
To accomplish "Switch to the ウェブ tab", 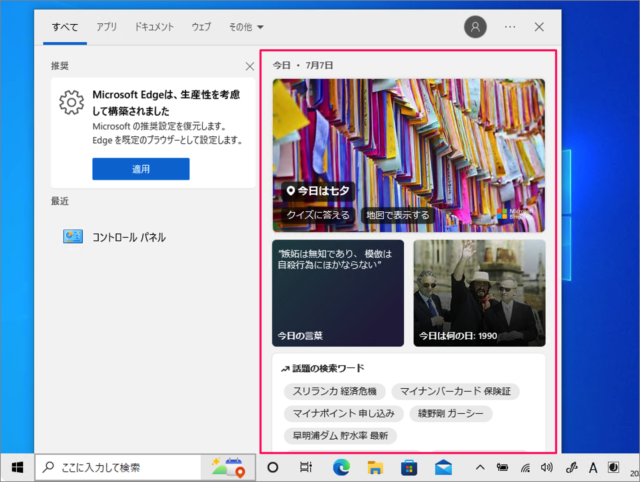I will [x=202, y=27].
